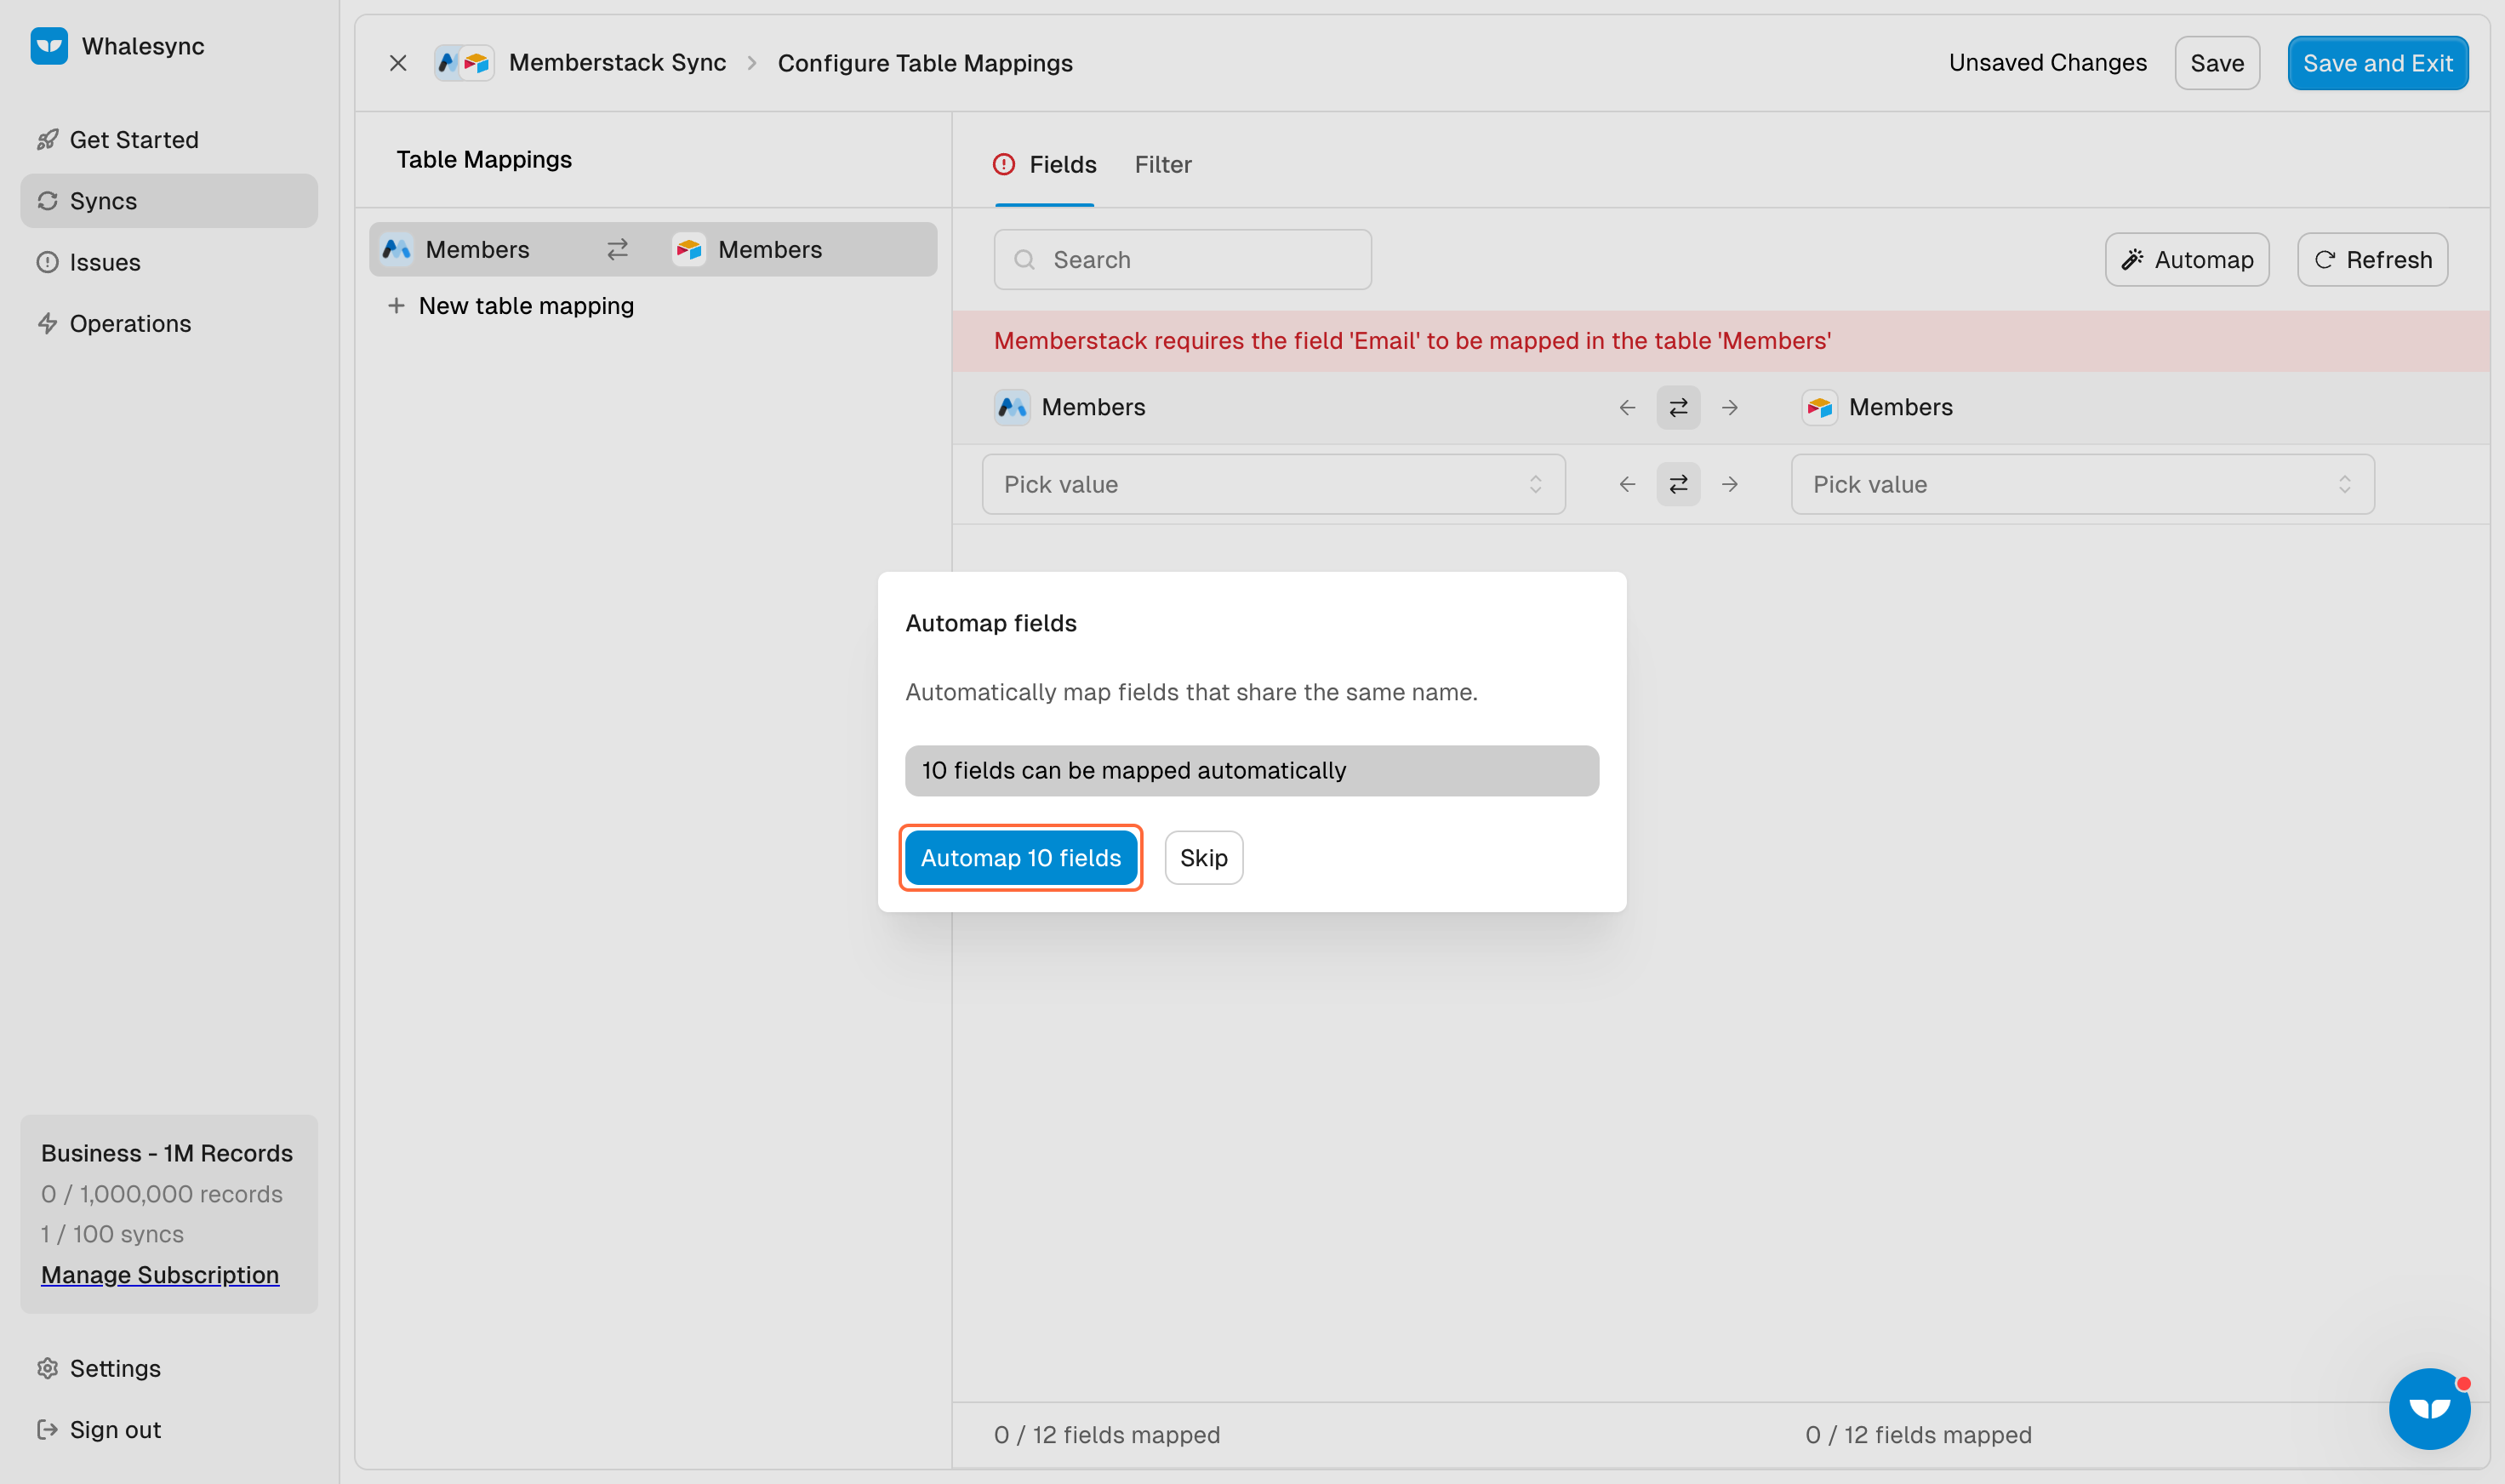Expand the left Pick value dropdown
Screen dimensions: 2505x1484
[1273, 485]
